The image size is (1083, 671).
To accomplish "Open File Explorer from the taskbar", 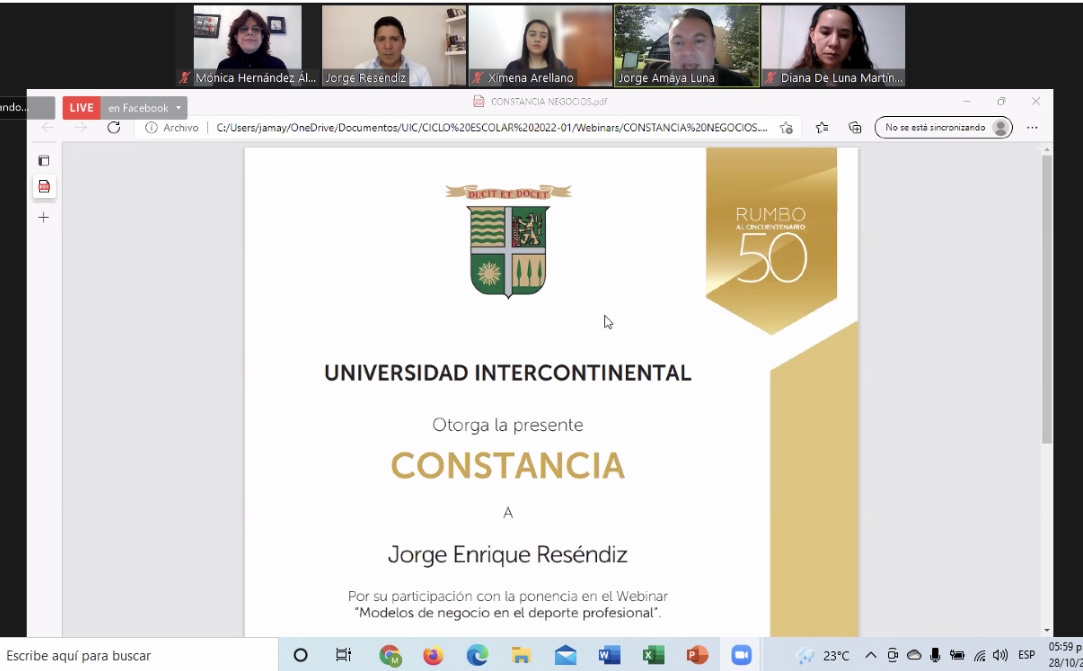I will (521, 655).
